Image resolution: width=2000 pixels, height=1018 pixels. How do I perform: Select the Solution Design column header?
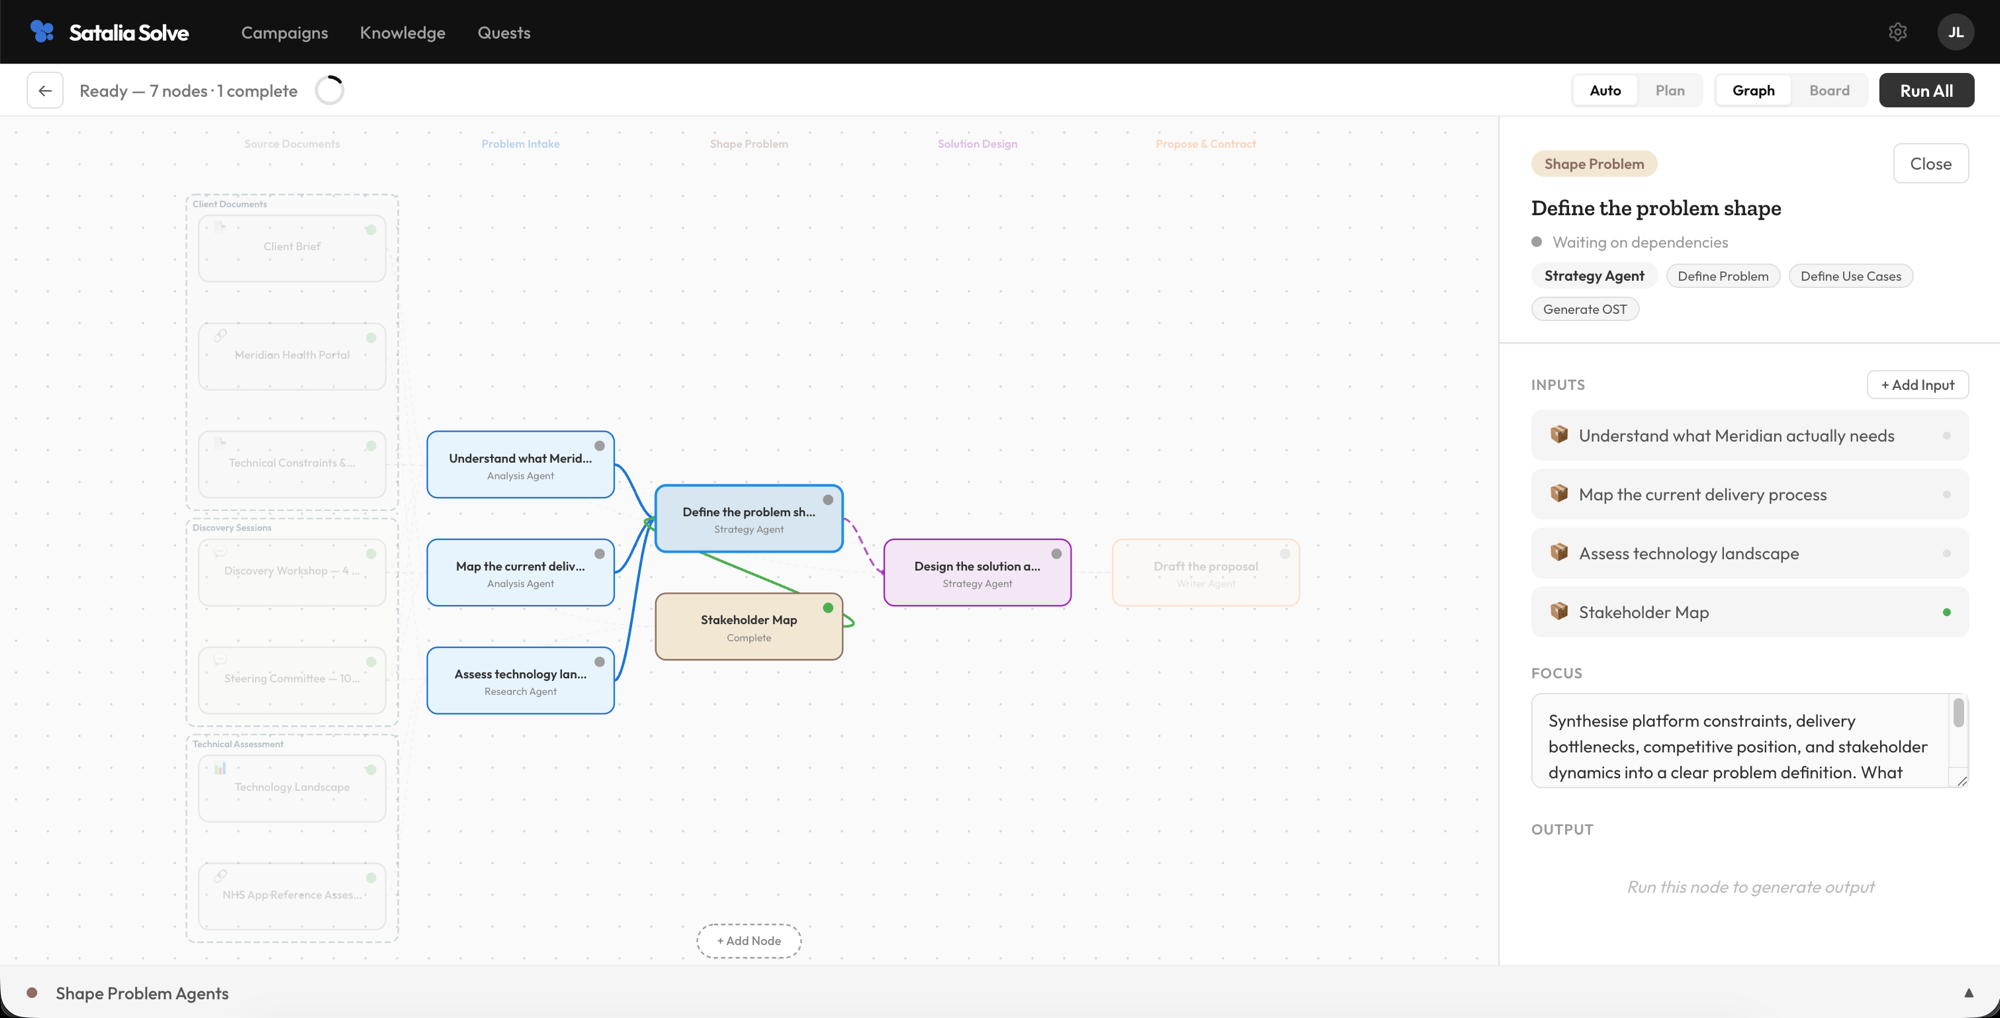[x=977, y=144]
